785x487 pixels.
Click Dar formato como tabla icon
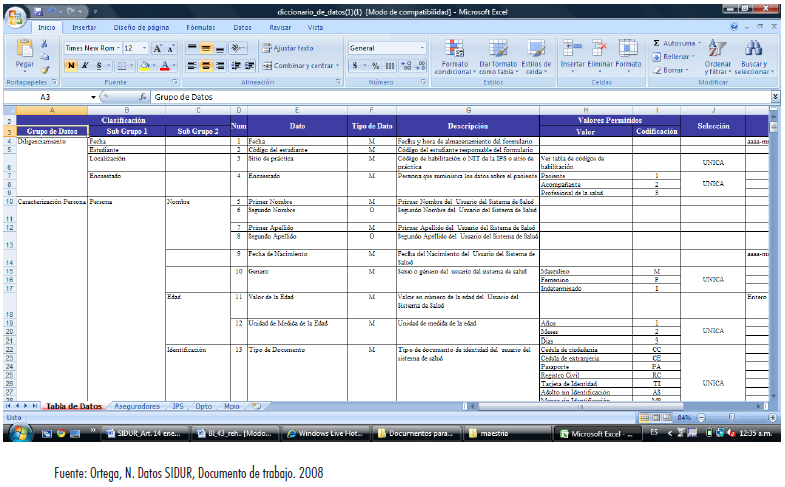click(x=497, y=50)
